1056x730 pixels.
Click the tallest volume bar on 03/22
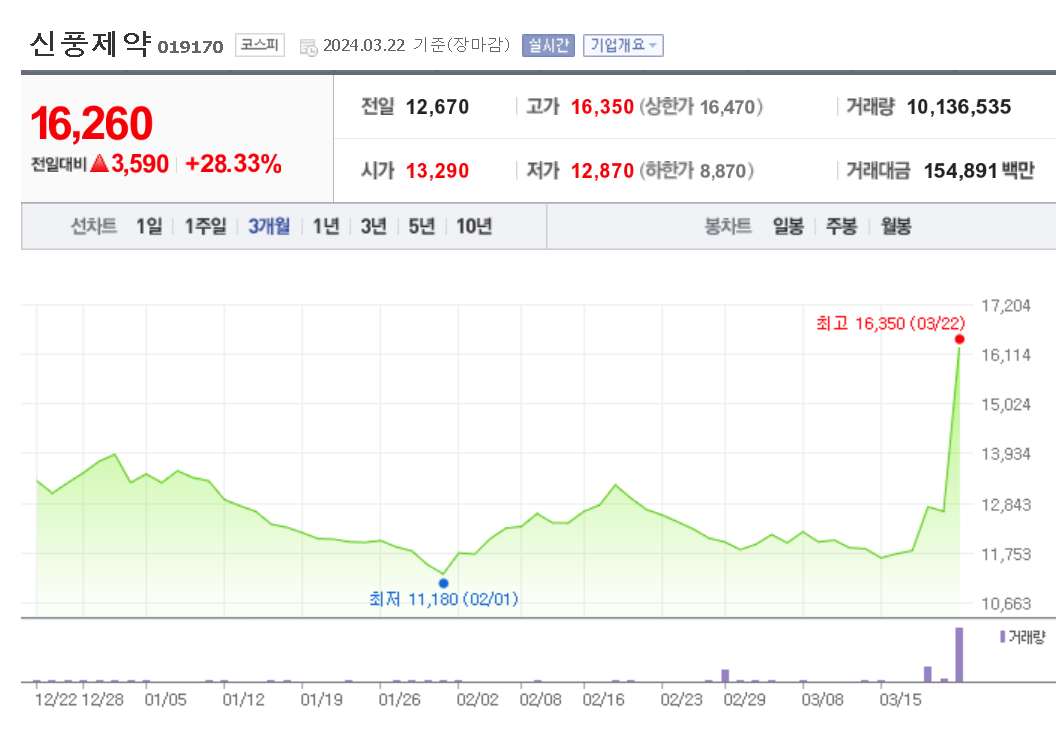[x=959, y=655]
